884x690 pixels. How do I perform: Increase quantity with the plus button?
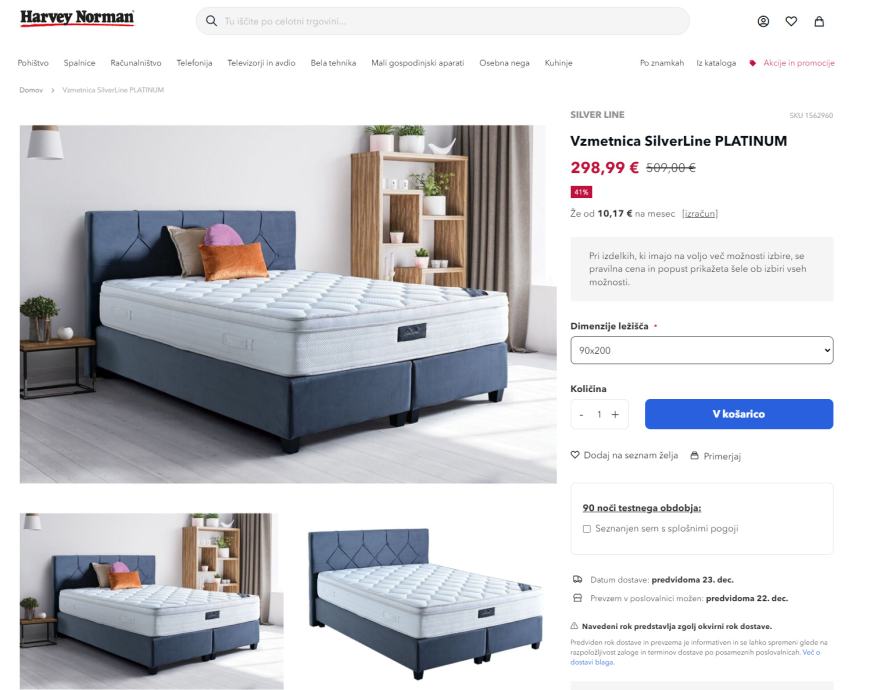tap(615, 414)
